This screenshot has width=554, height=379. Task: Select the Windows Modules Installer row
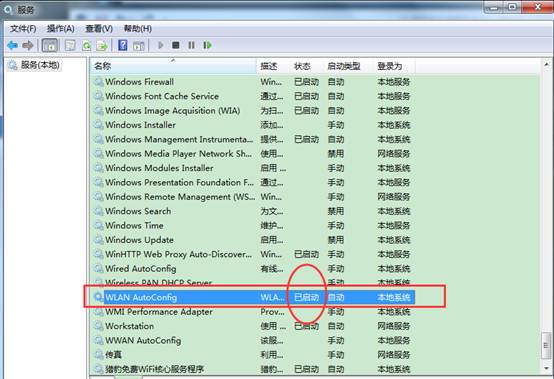254,168
